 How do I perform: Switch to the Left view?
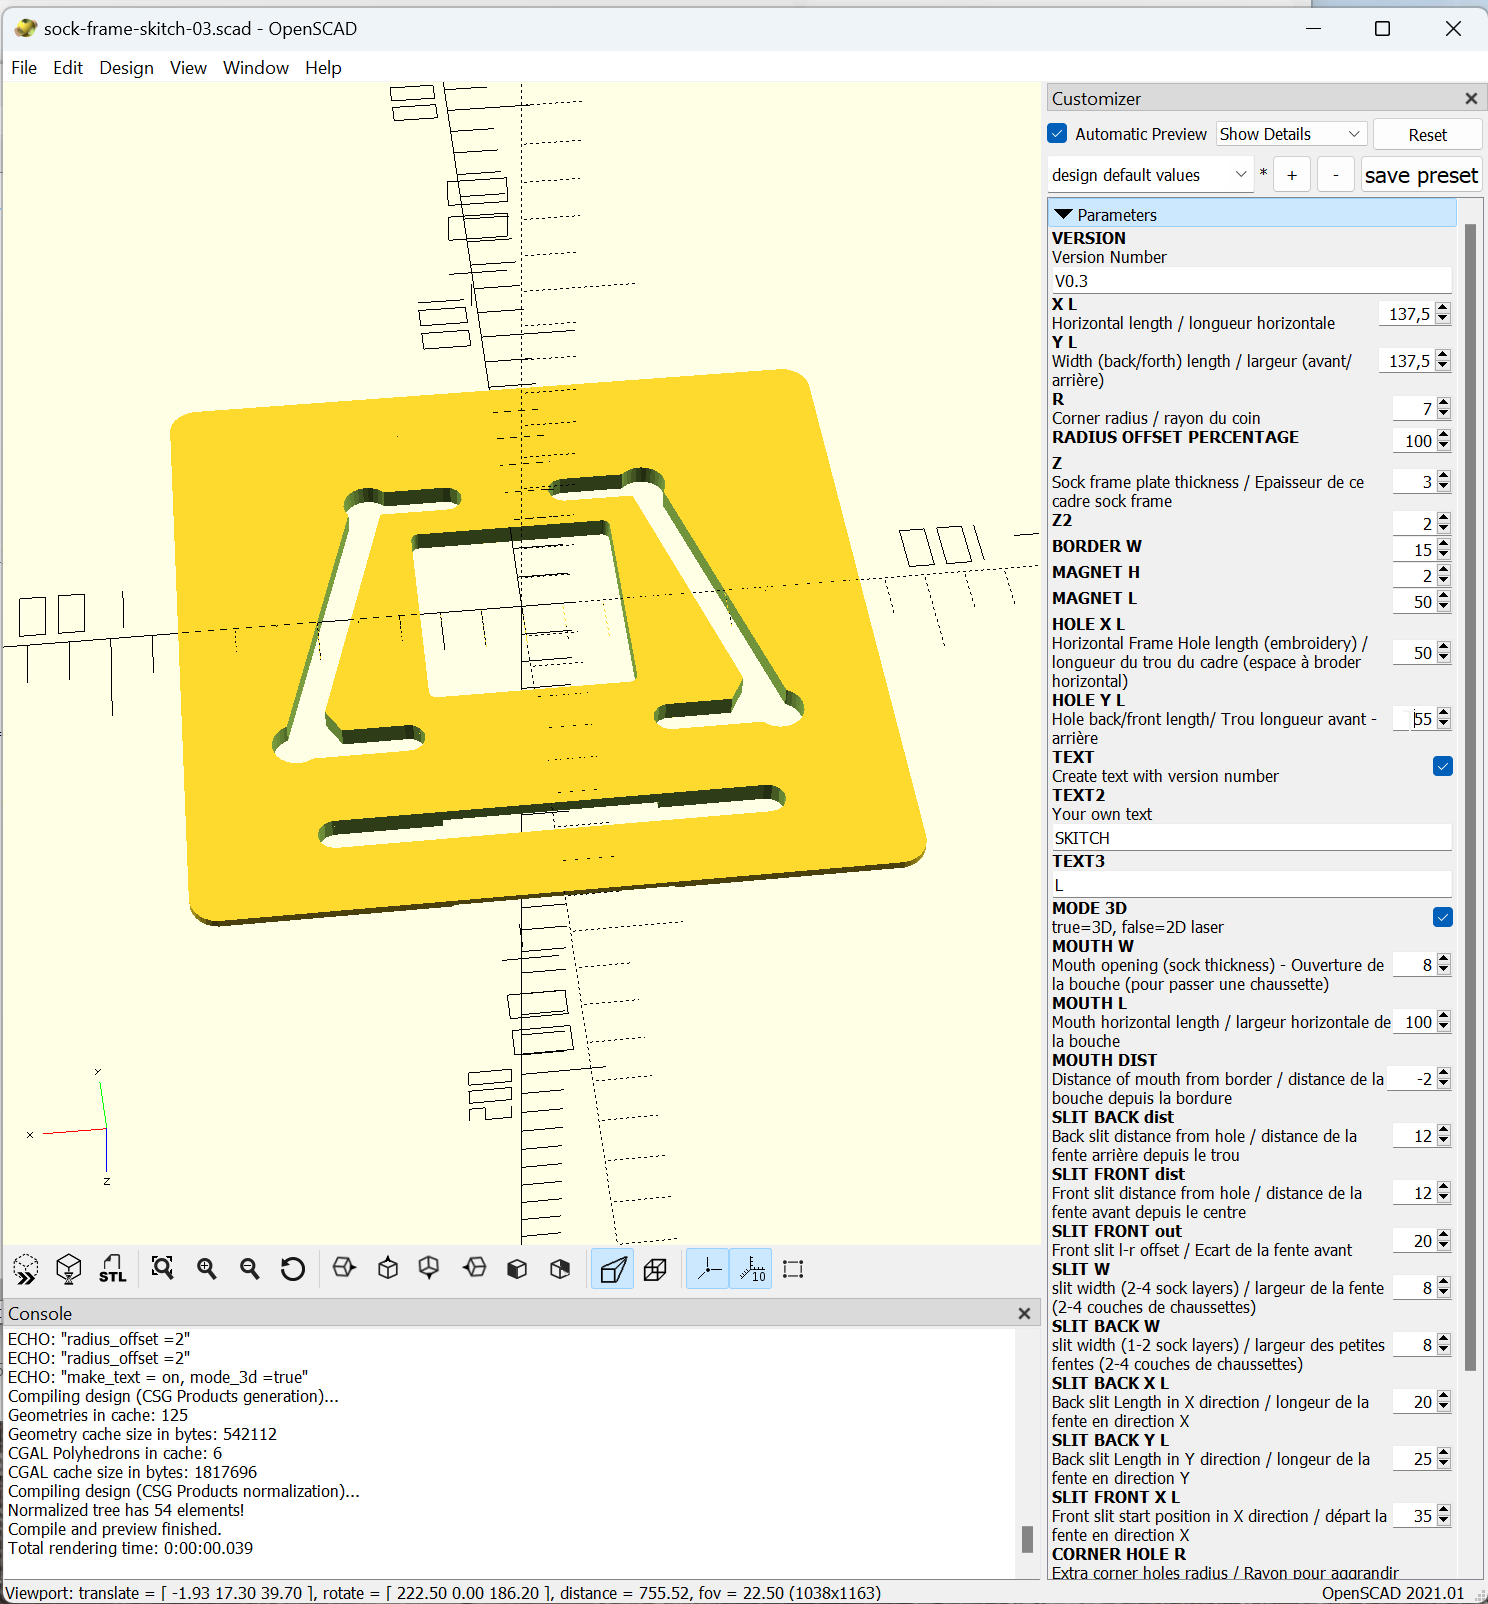click(475, 1269)
